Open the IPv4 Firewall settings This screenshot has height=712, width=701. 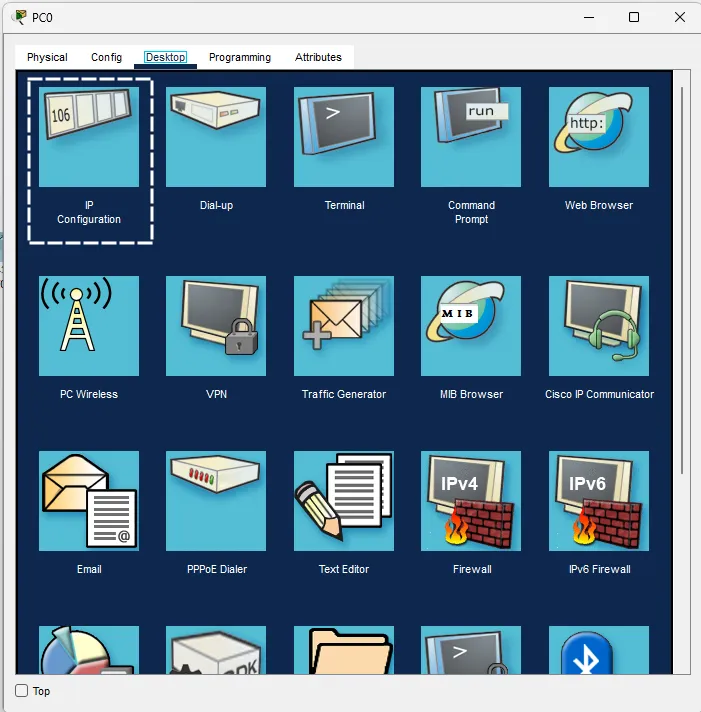471,501
